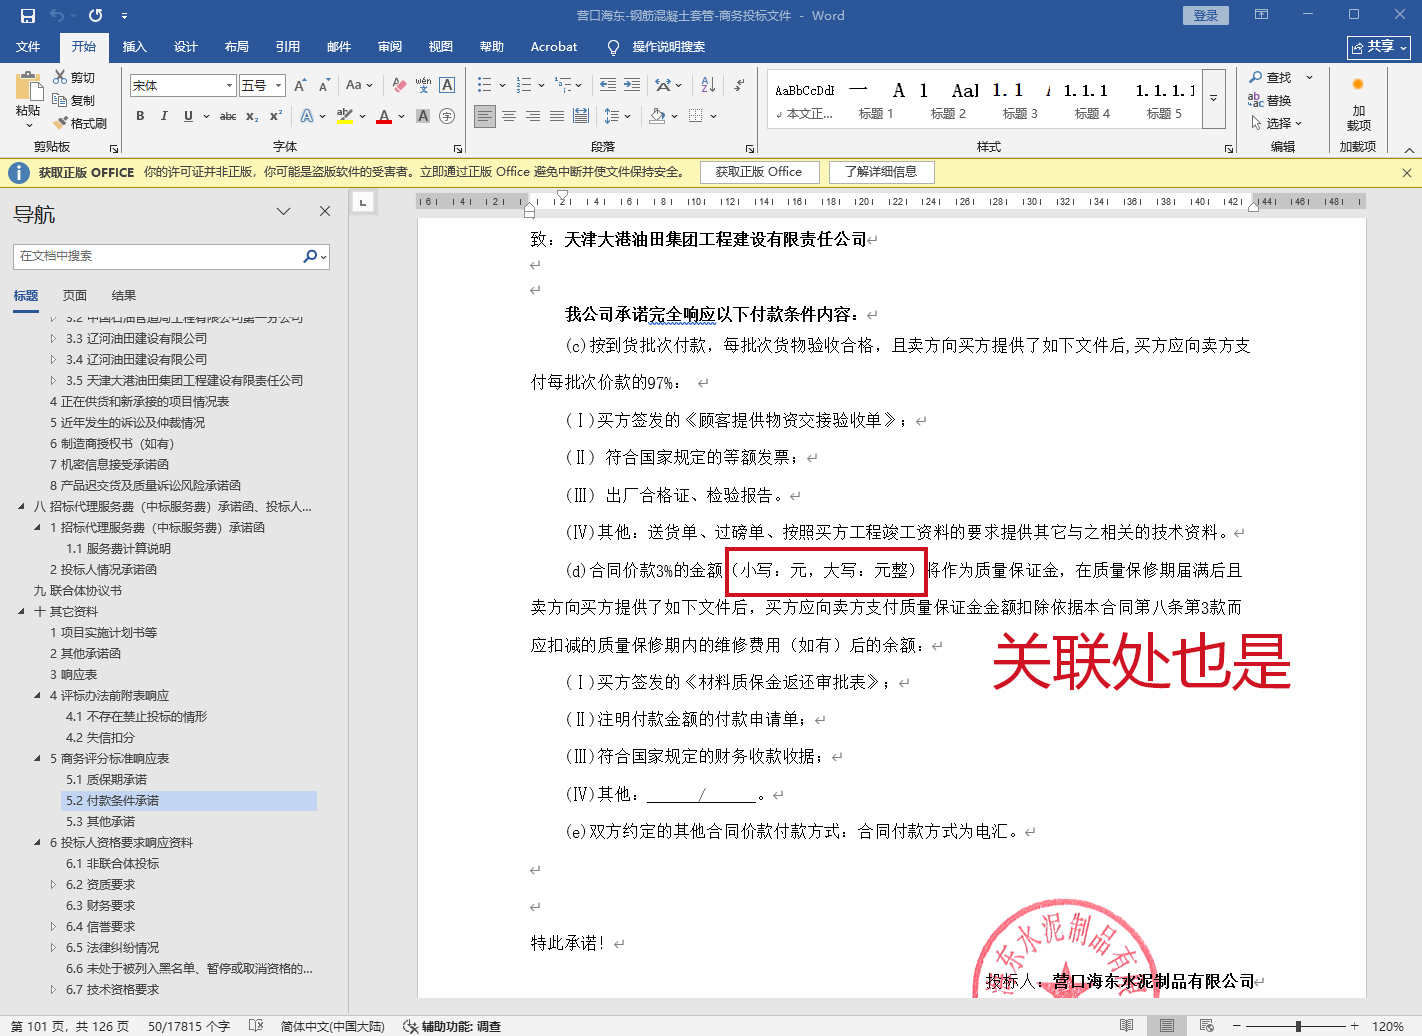Collapse the '八 招标代理服务费' navigation heading

21,507
